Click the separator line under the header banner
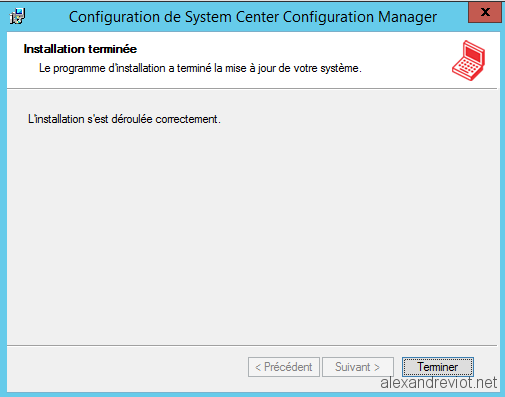Screen dimensions: 505x397 pyautogui.click(x=252, y=89)
